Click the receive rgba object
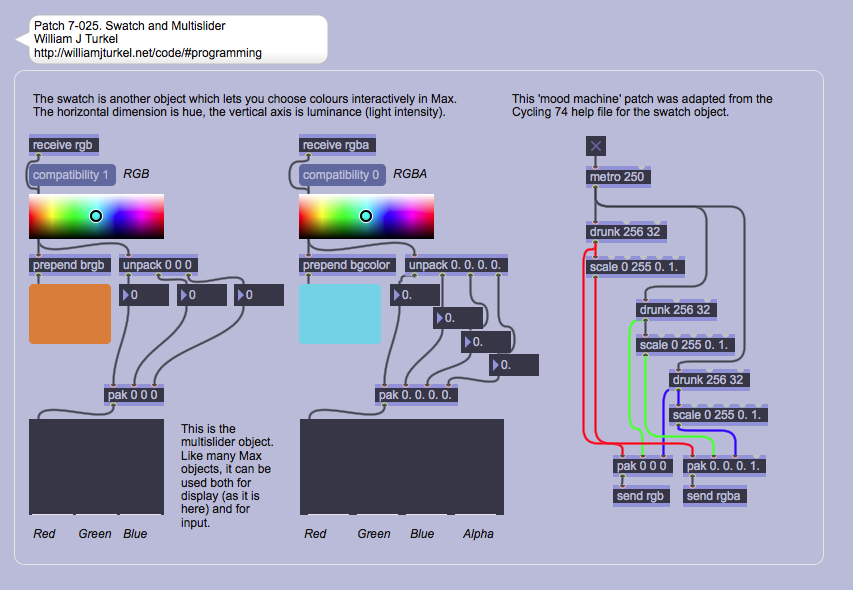Screen dimensions: 853x590 coord(338,145)
